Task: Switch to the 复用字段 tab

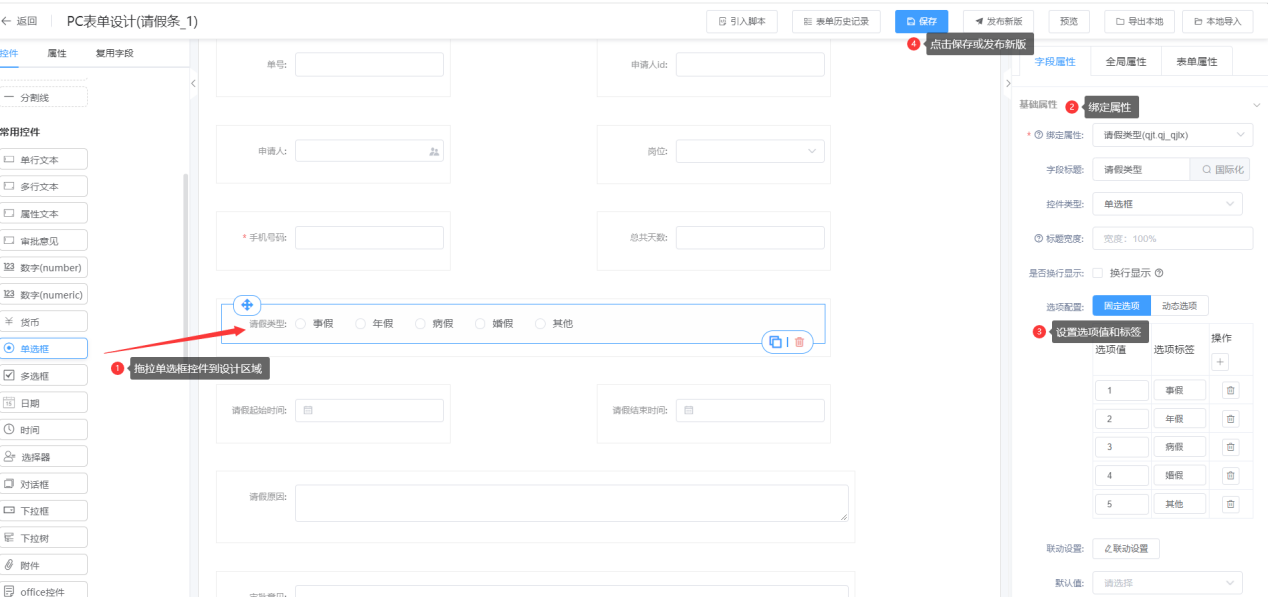Action: 114,53
